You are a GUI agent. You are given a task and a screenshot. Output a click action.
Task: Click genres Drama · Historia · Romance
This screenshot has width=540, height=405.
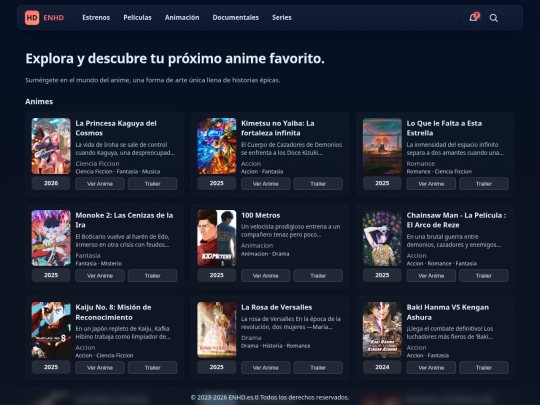point(276,346)
